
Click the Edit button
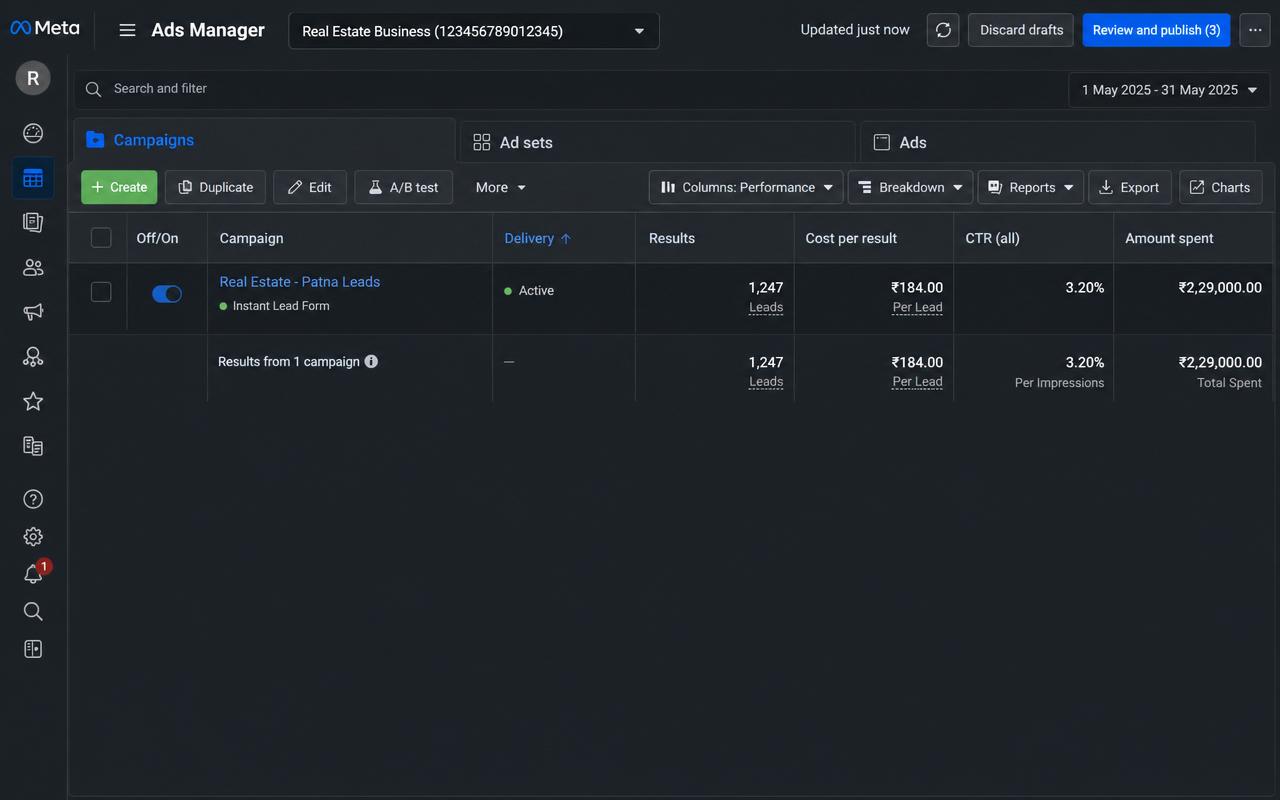coord(310,187)
